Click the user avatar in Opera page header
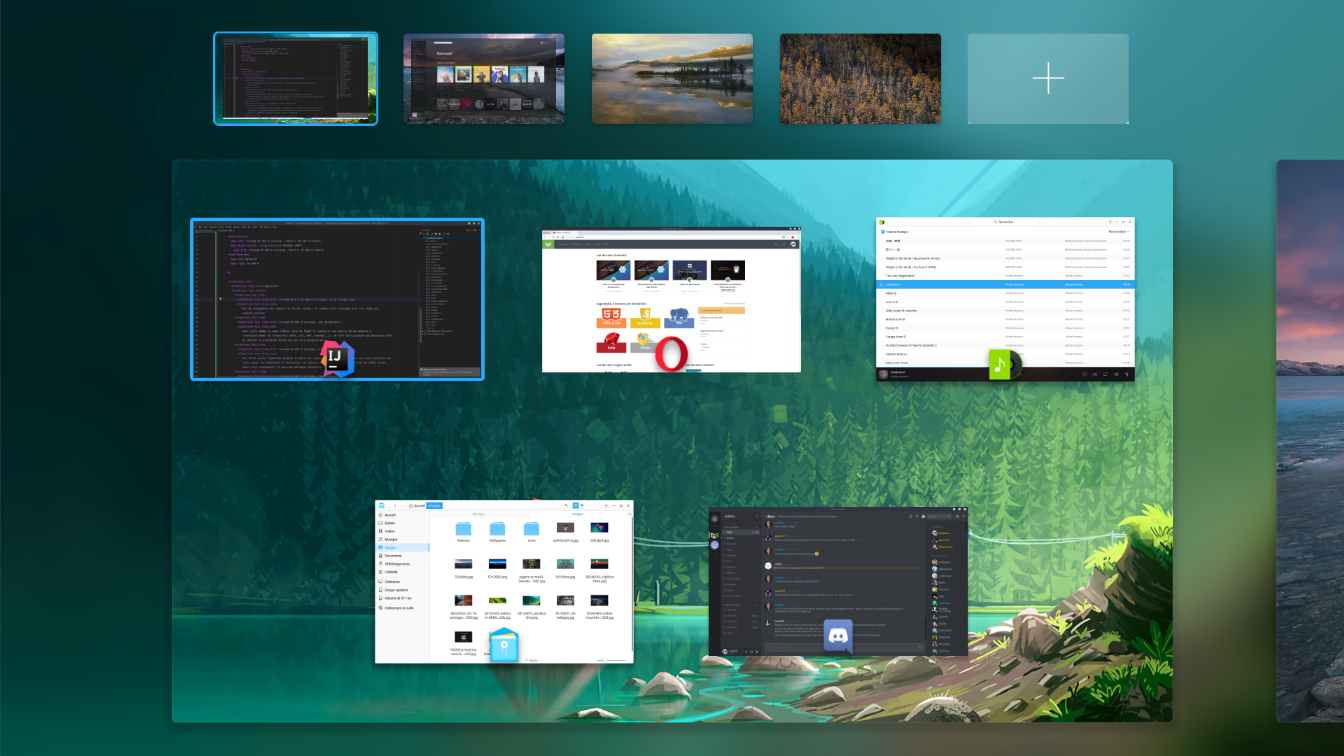This screenshot has width=1344, height=756. [793, 244]
